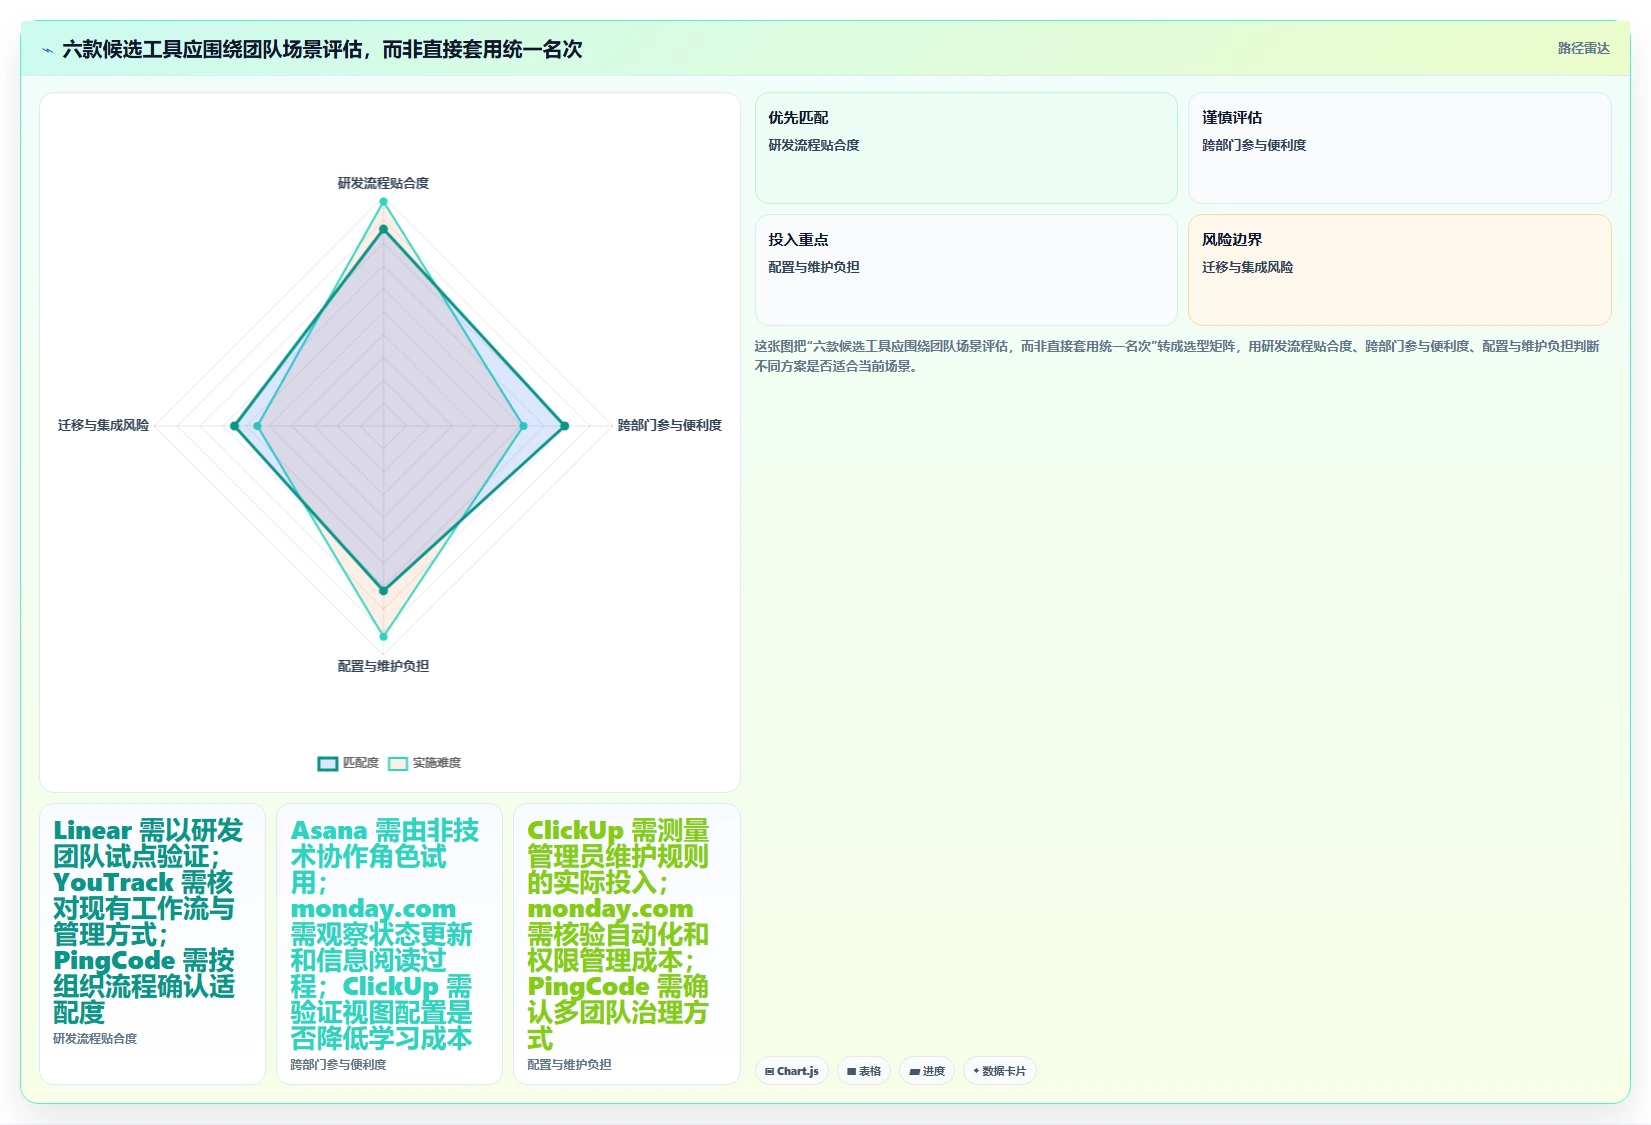Click the 跨部门参与便利度 radar axis label

(669, 425)
